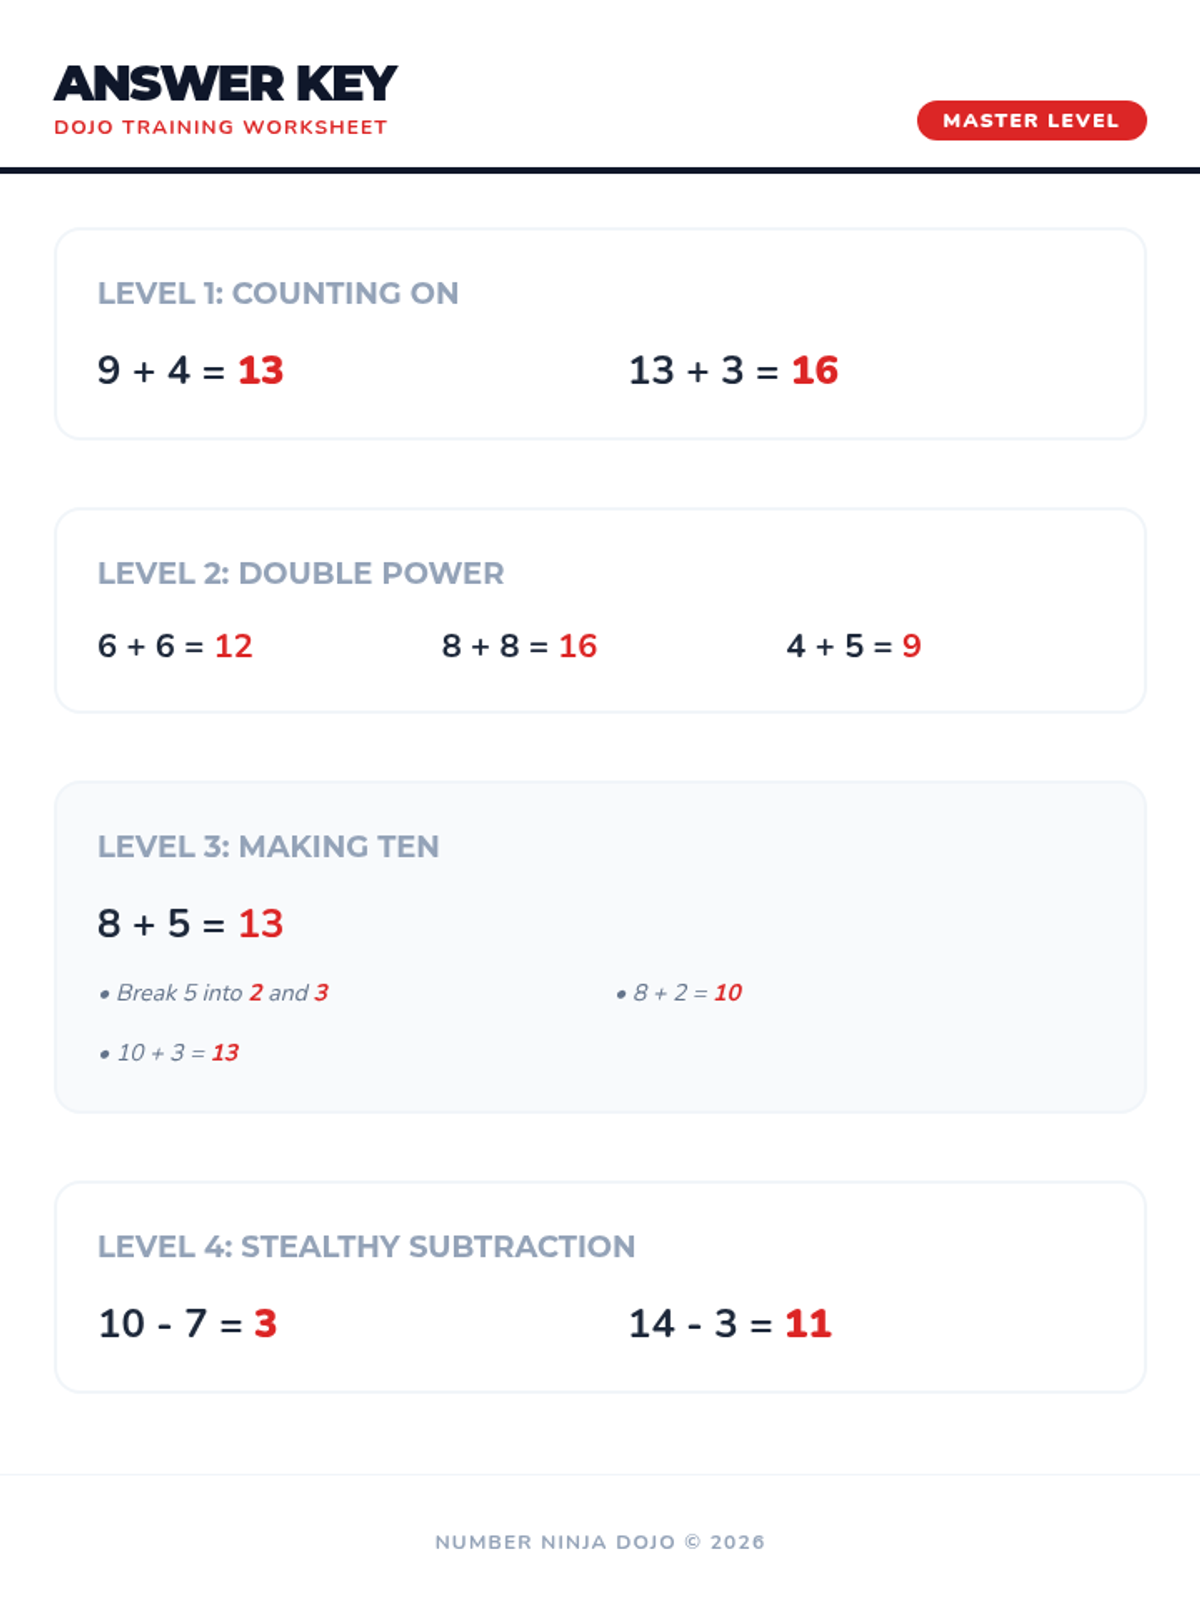Click the 9 + 4 = 13 equation
The image size is (1200, 1600).
coord(190,370)
